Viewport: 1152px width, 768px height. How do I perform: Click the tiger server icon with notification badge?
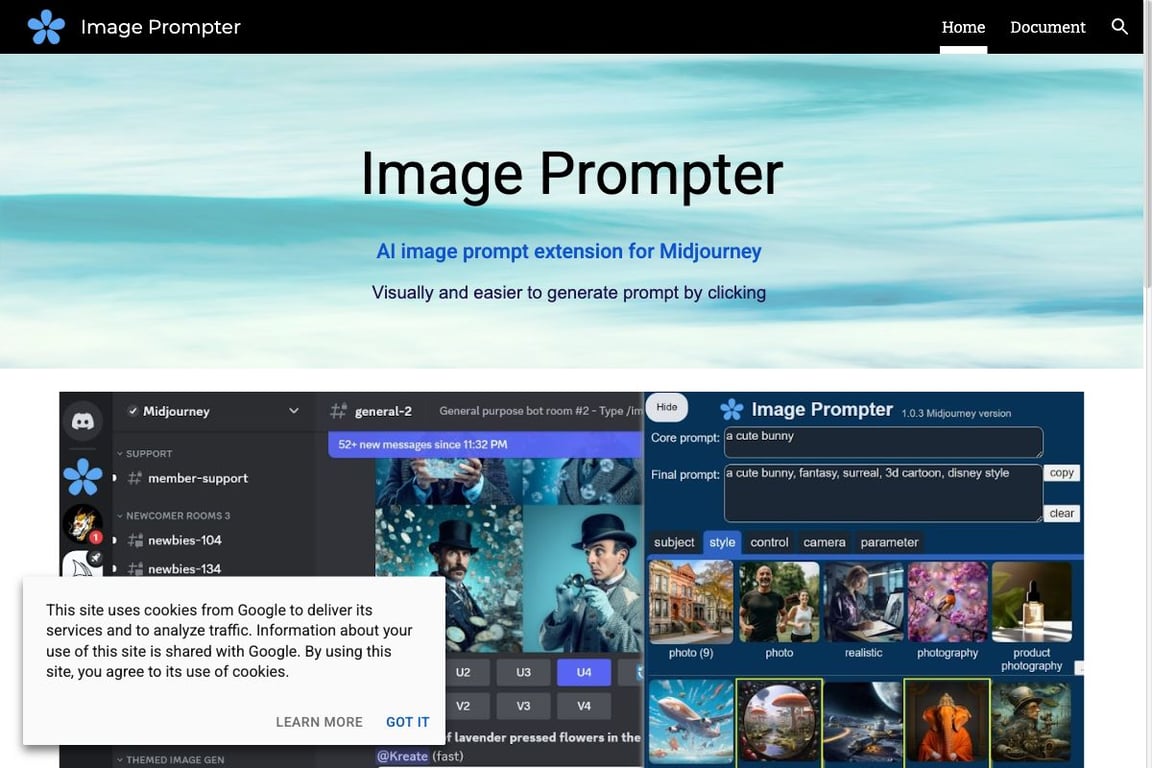point(82,523)
